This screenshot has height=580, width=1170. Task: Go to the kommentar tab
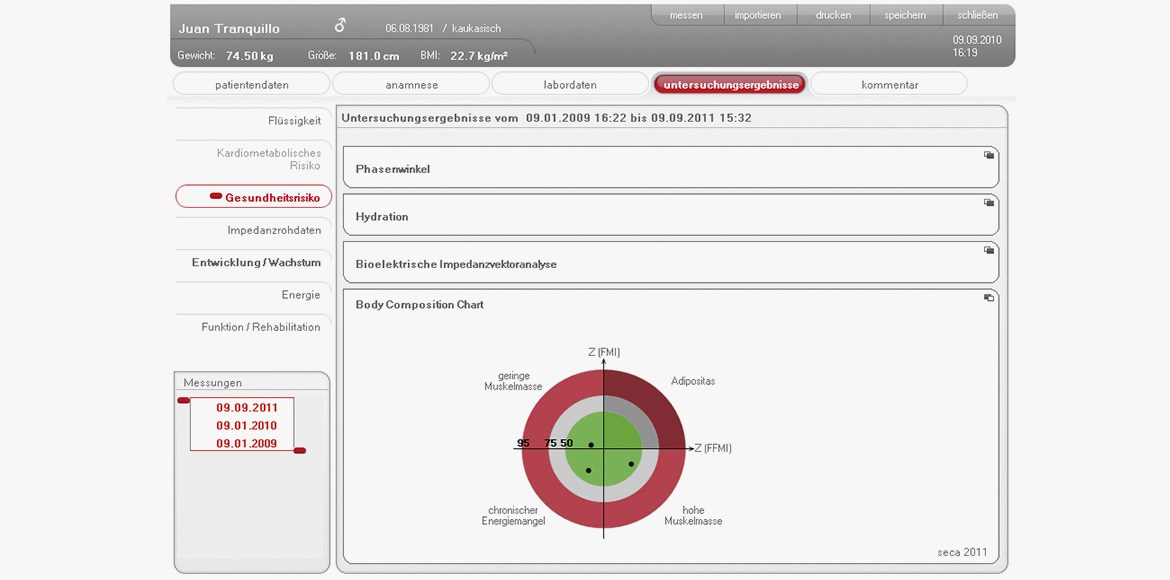point(889,85)
